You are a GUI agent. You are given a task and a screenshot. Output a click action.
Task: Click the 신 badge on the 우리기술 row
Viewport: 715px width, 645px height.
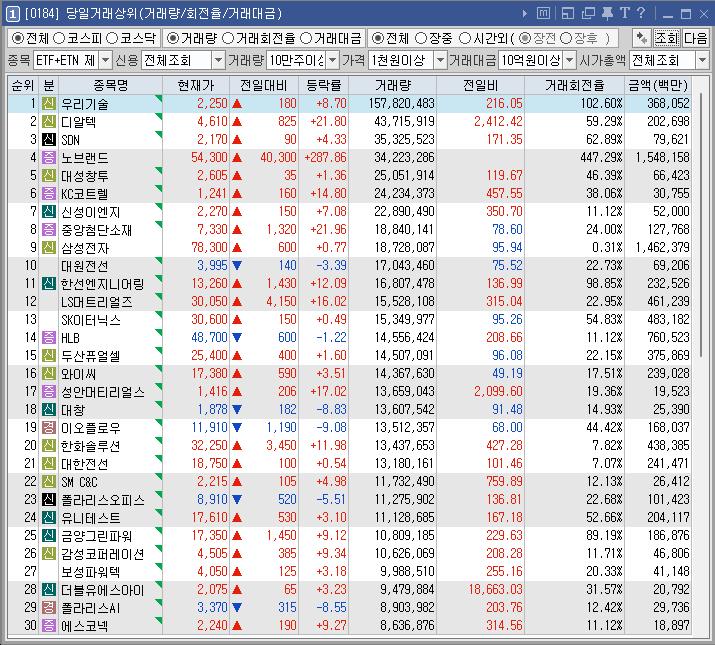coord(49,104)
